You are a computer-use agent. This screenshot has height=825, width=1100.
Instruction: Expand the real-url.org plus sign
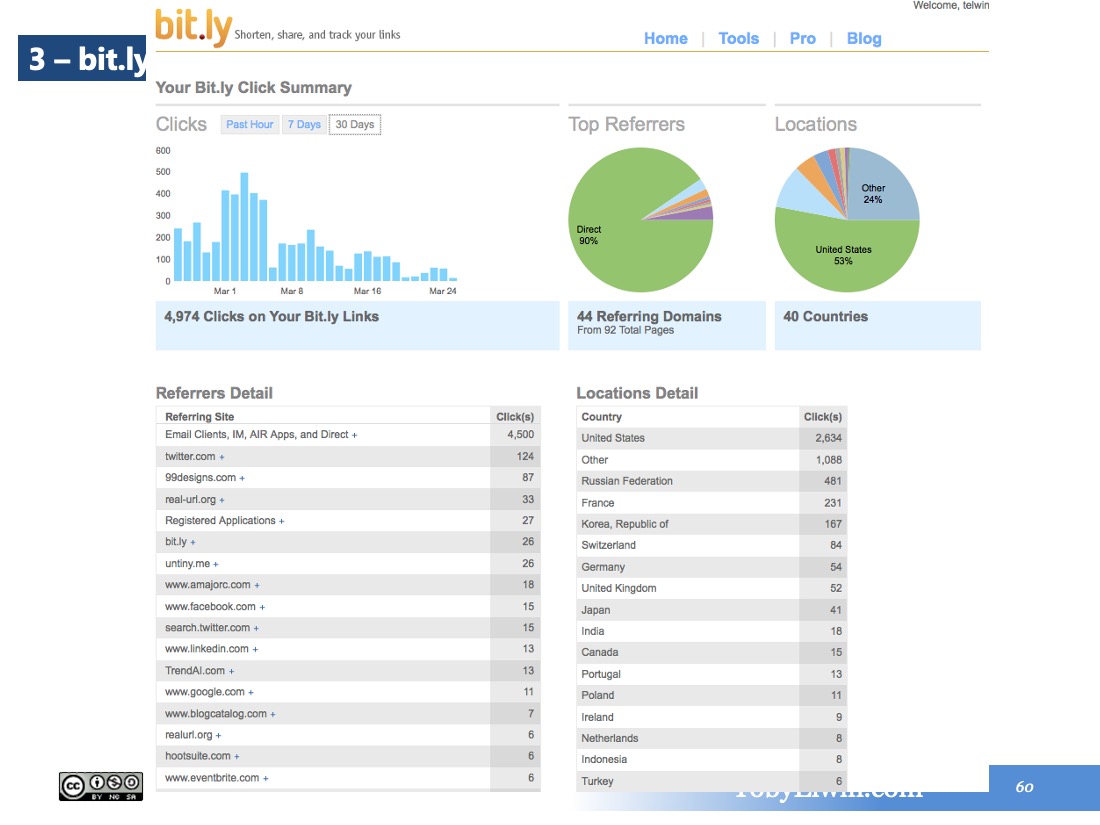[x=222, y=500]
